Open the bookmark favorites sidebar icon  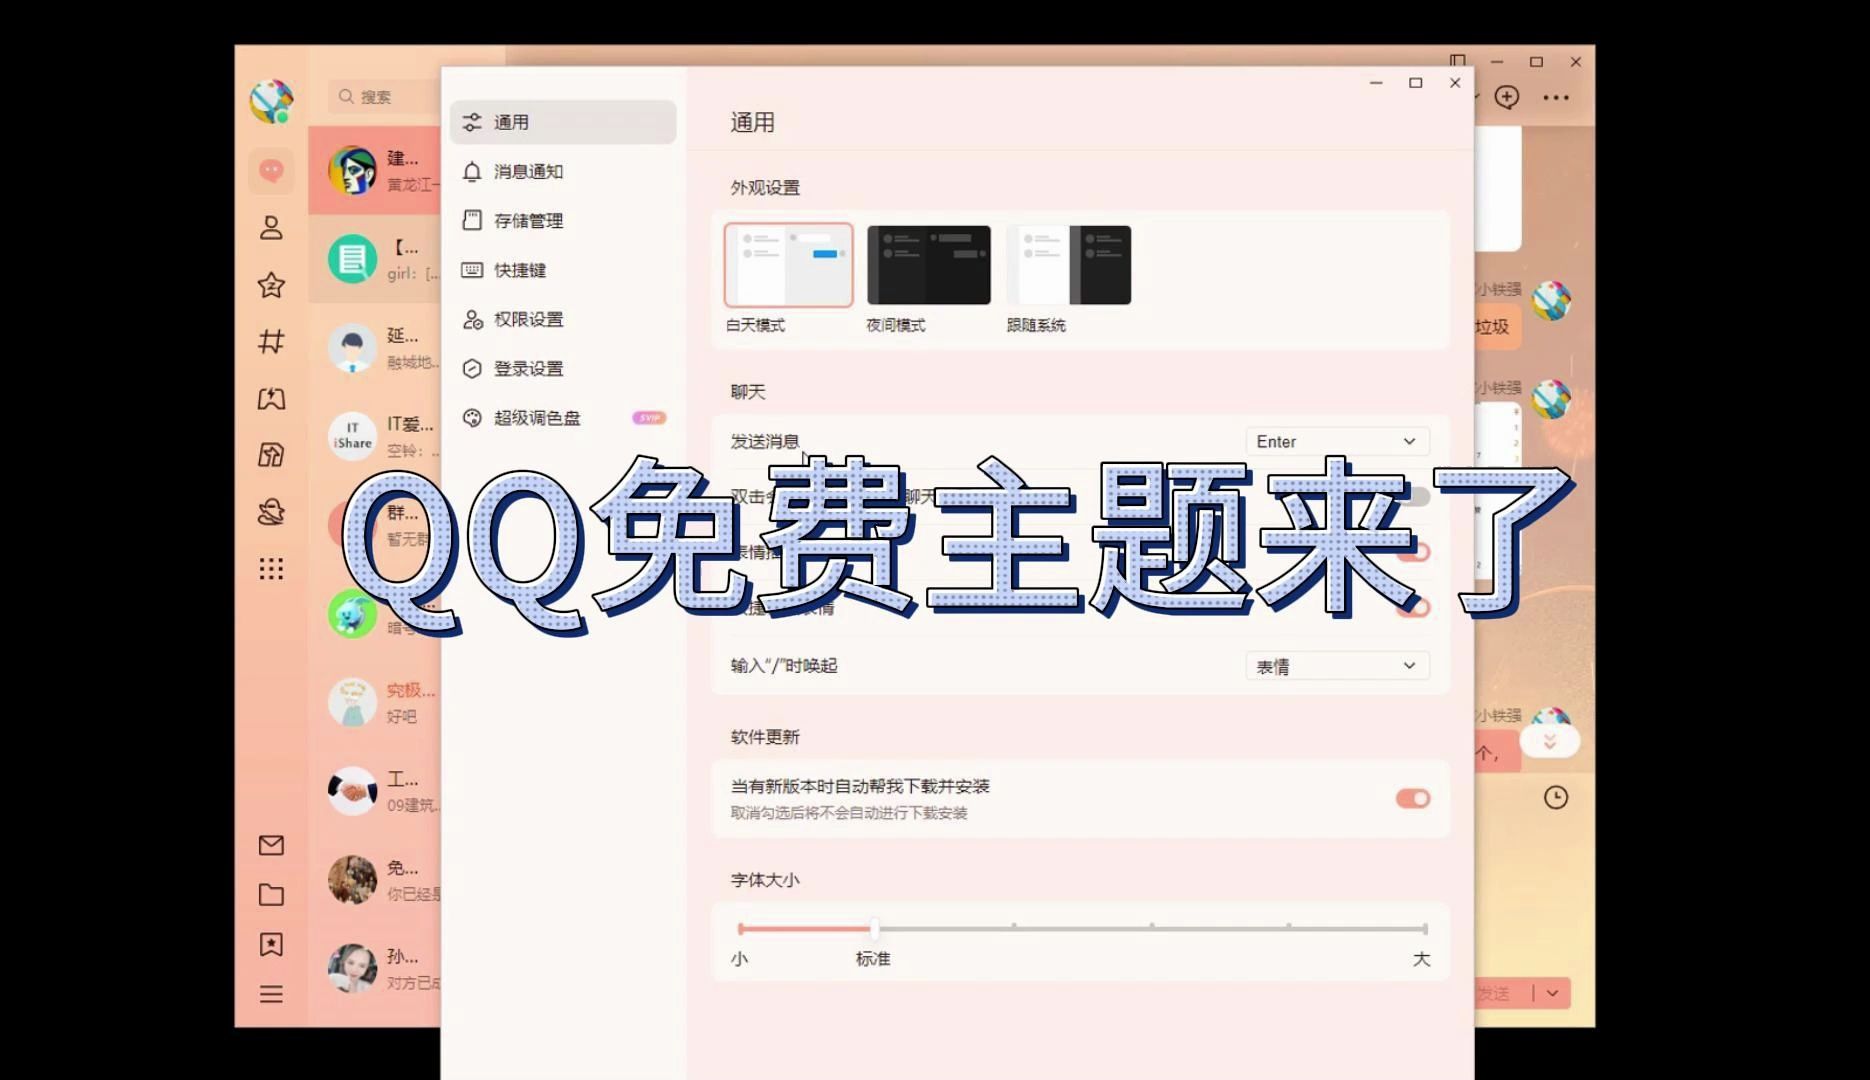271,944
